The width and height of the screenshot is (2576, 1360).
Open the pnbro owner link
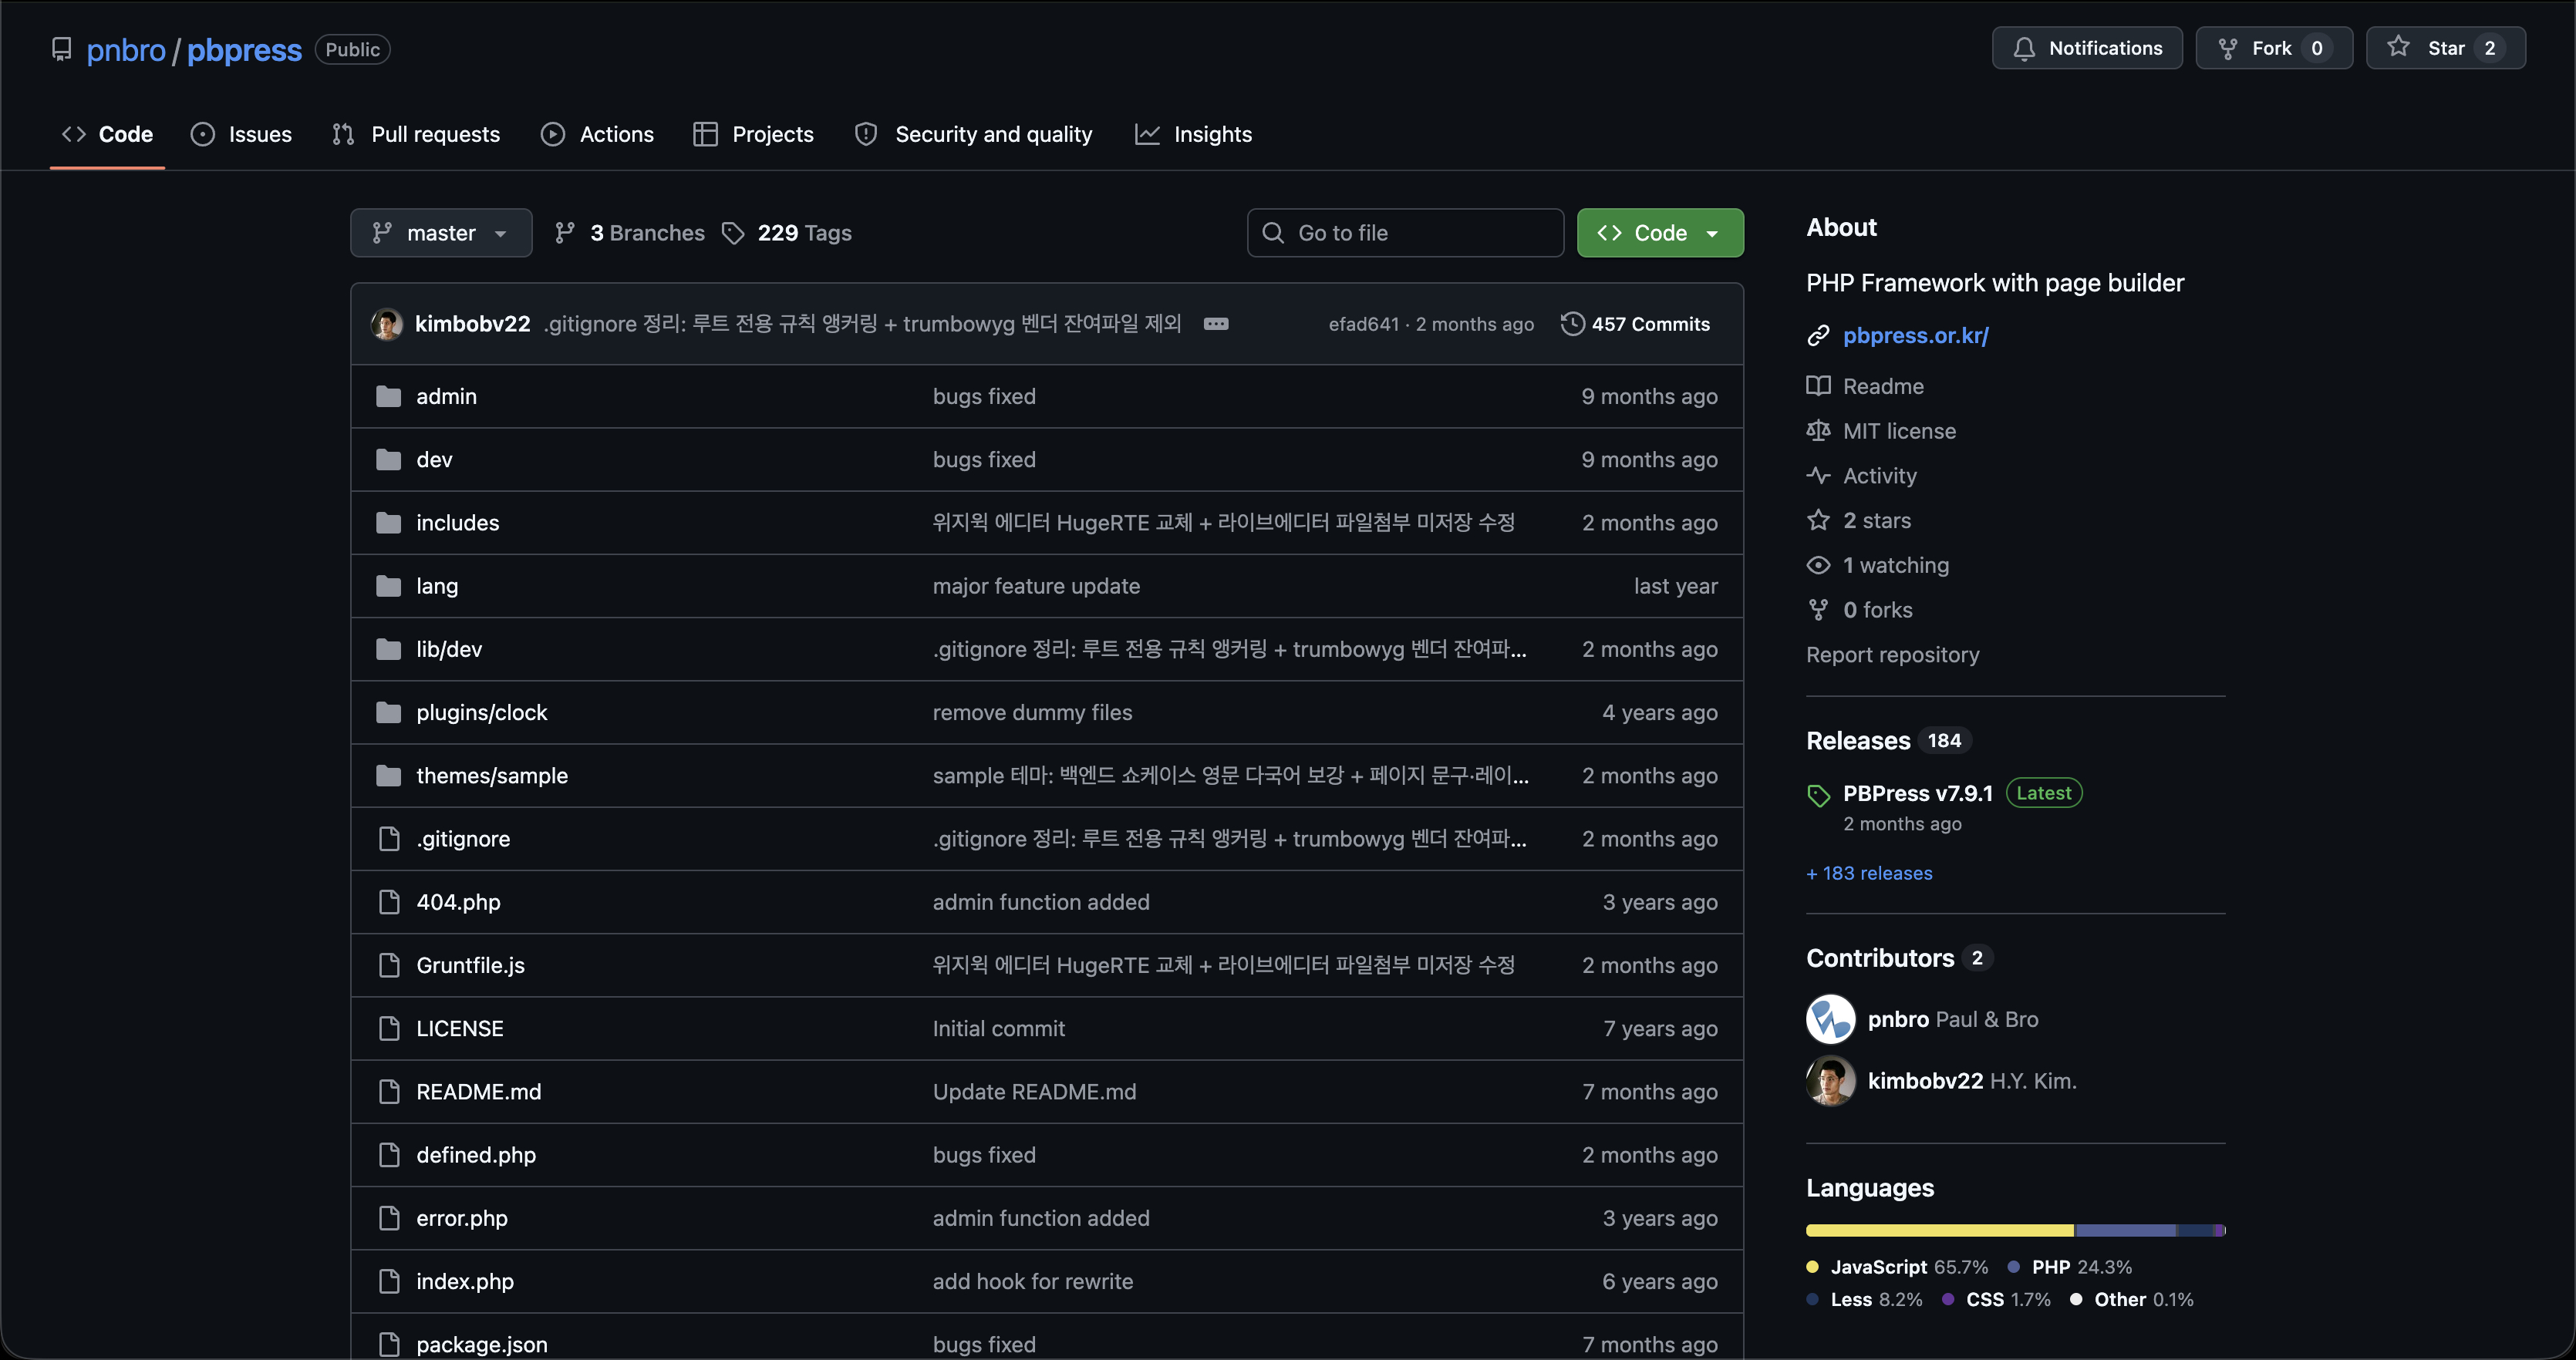[126, 50]
